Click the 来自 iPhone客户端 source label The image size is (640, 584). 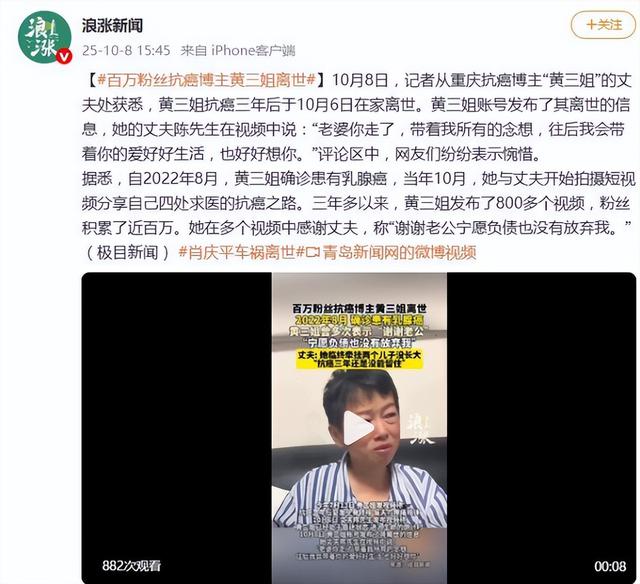click(238, 50)
